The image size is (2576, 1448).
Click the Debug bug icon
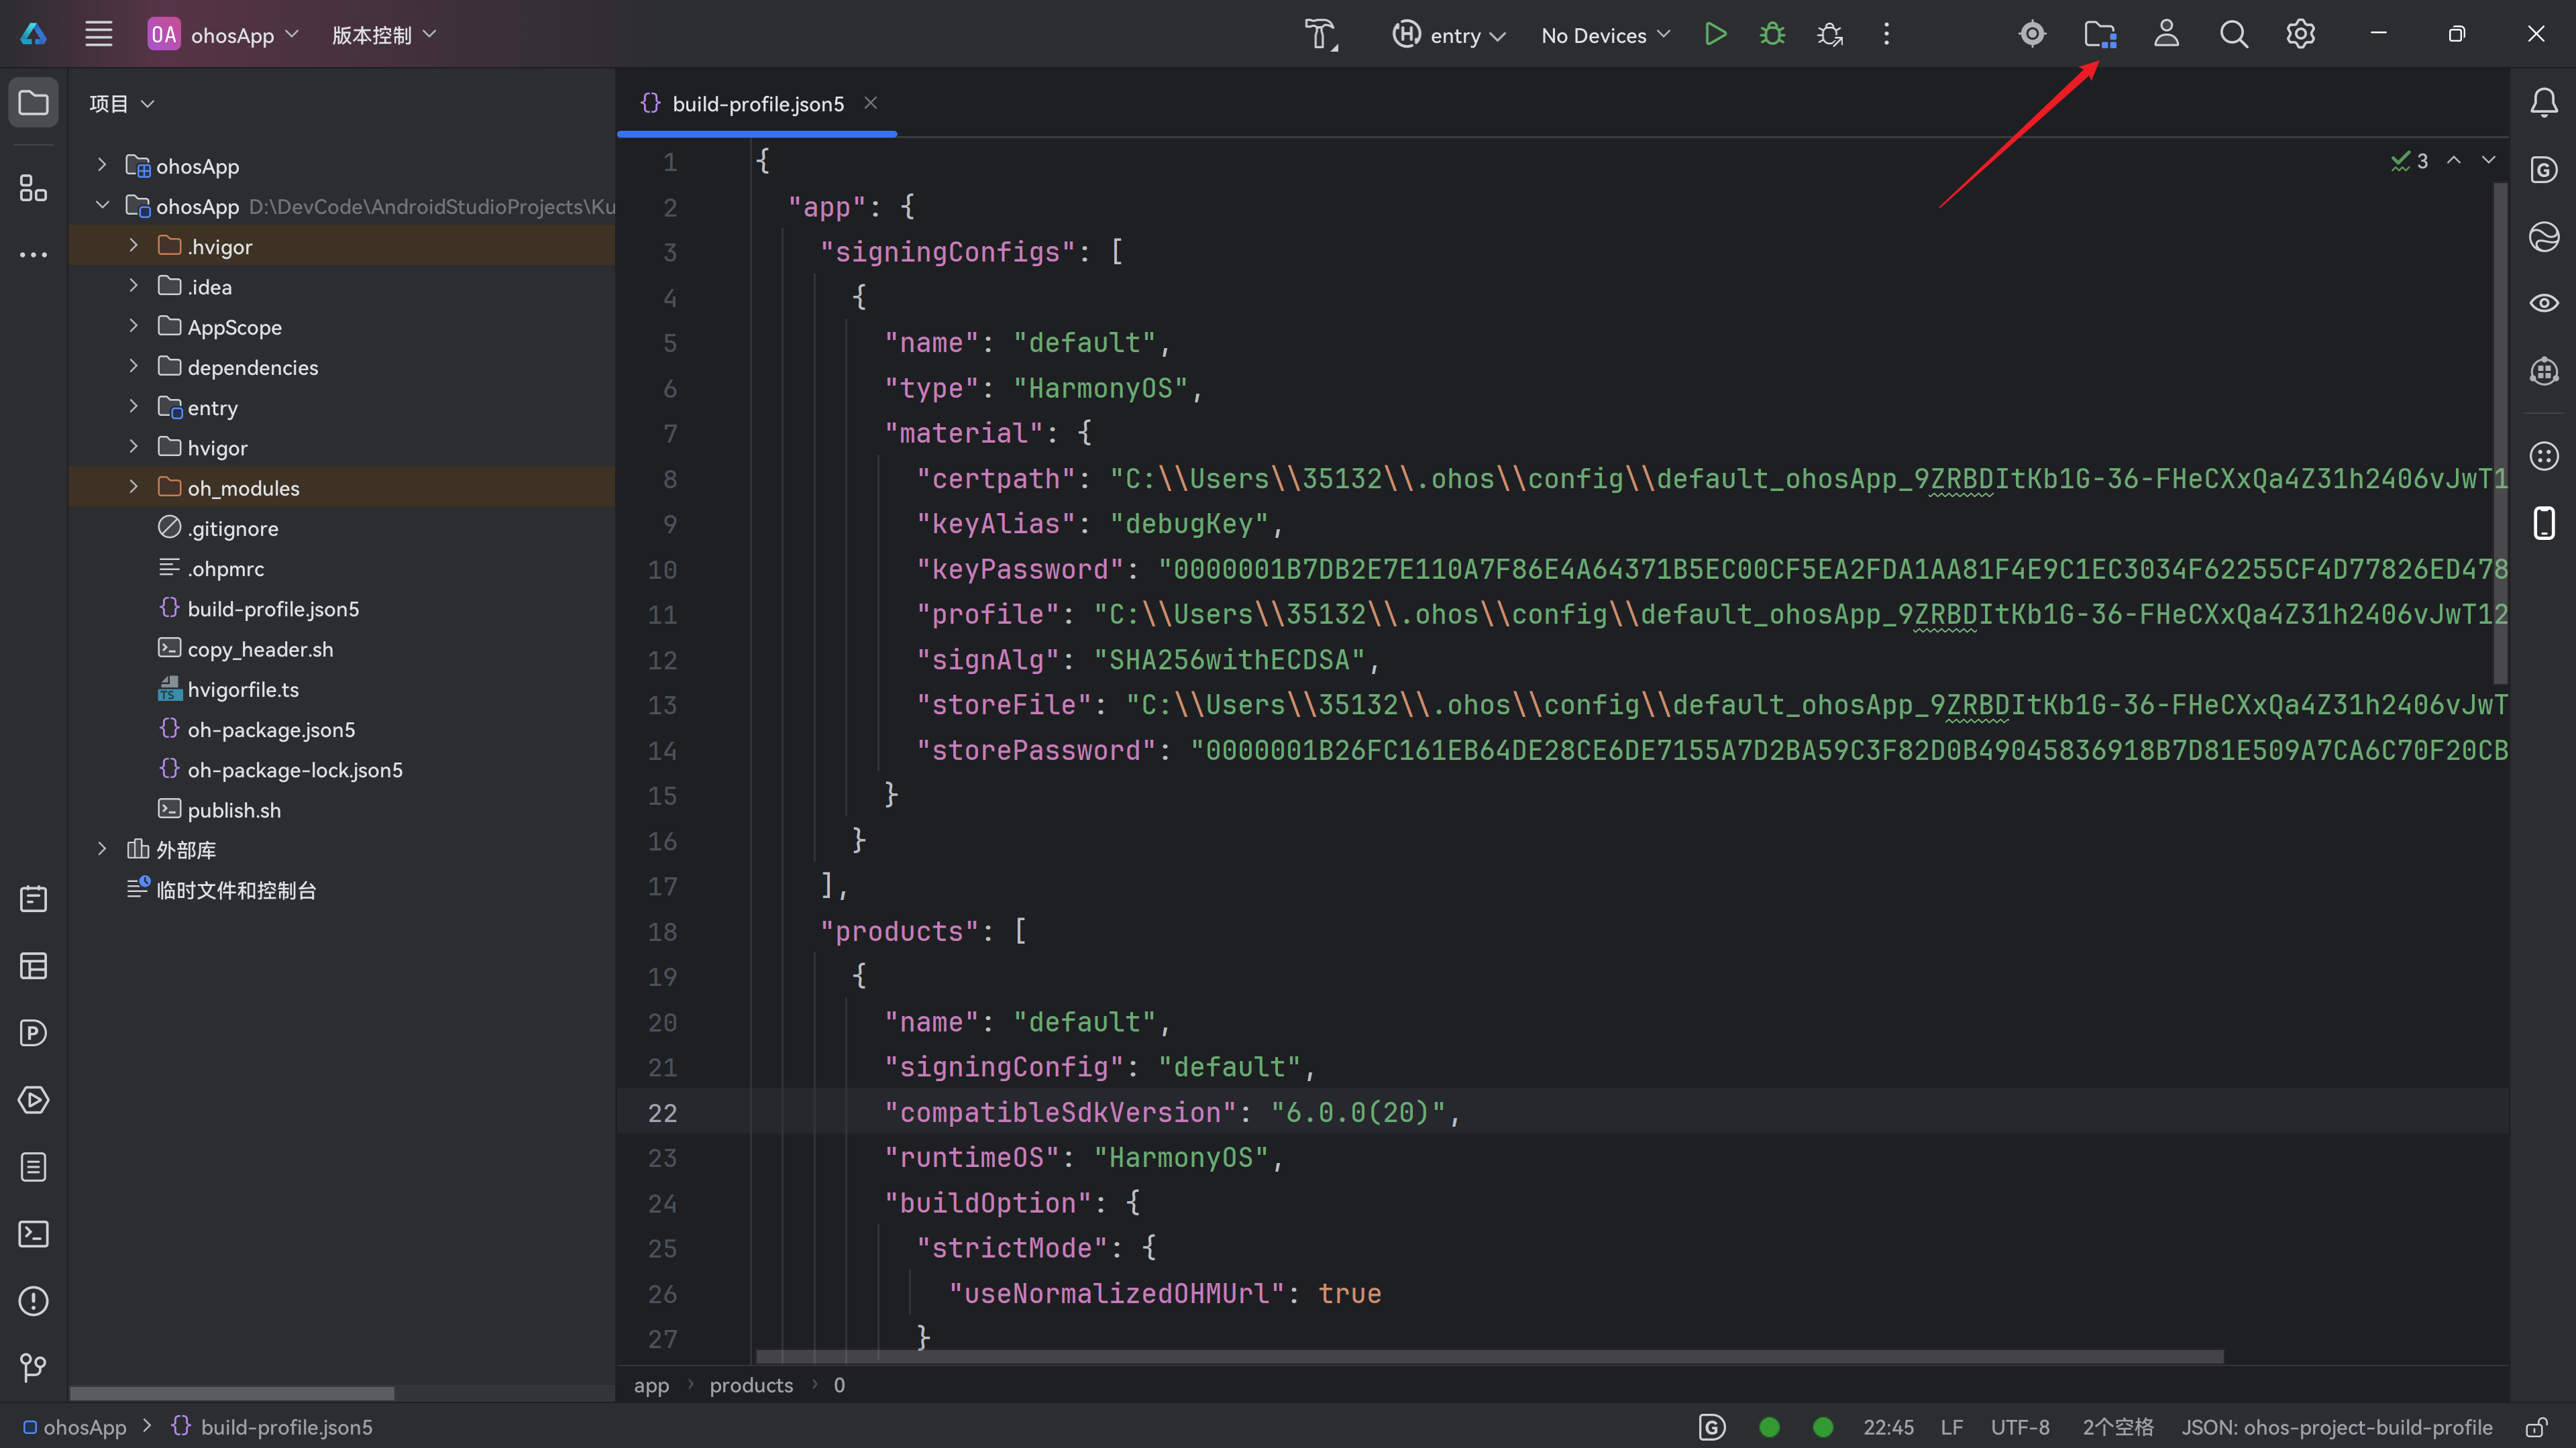click(1772, 35)
